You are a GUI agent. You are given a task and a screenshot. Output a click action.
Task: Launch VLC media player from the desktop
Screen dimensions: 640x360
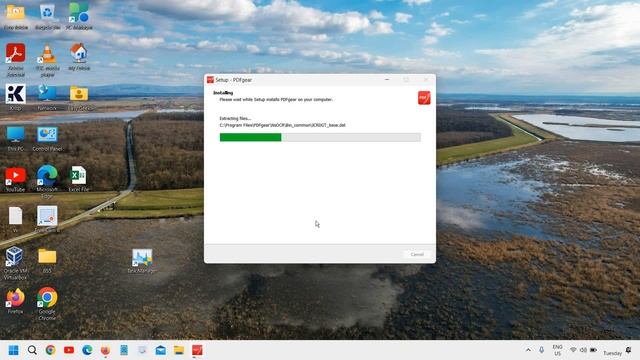click(47, 60)
